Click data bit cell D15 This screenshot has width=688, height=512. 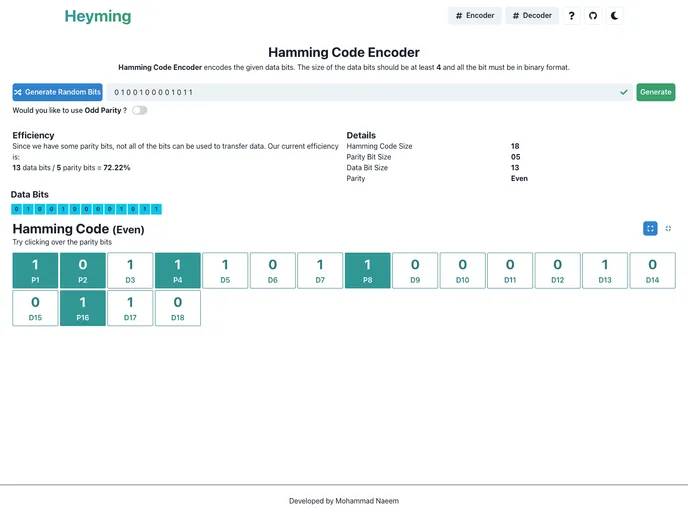point(35,308)
